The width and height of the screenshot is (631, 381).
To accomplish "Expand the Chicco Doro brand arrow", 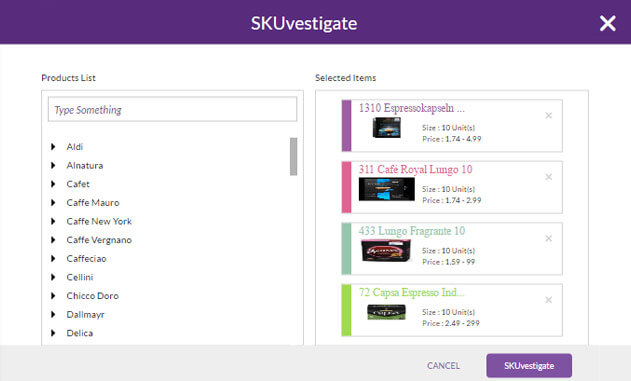I will 53,296.
